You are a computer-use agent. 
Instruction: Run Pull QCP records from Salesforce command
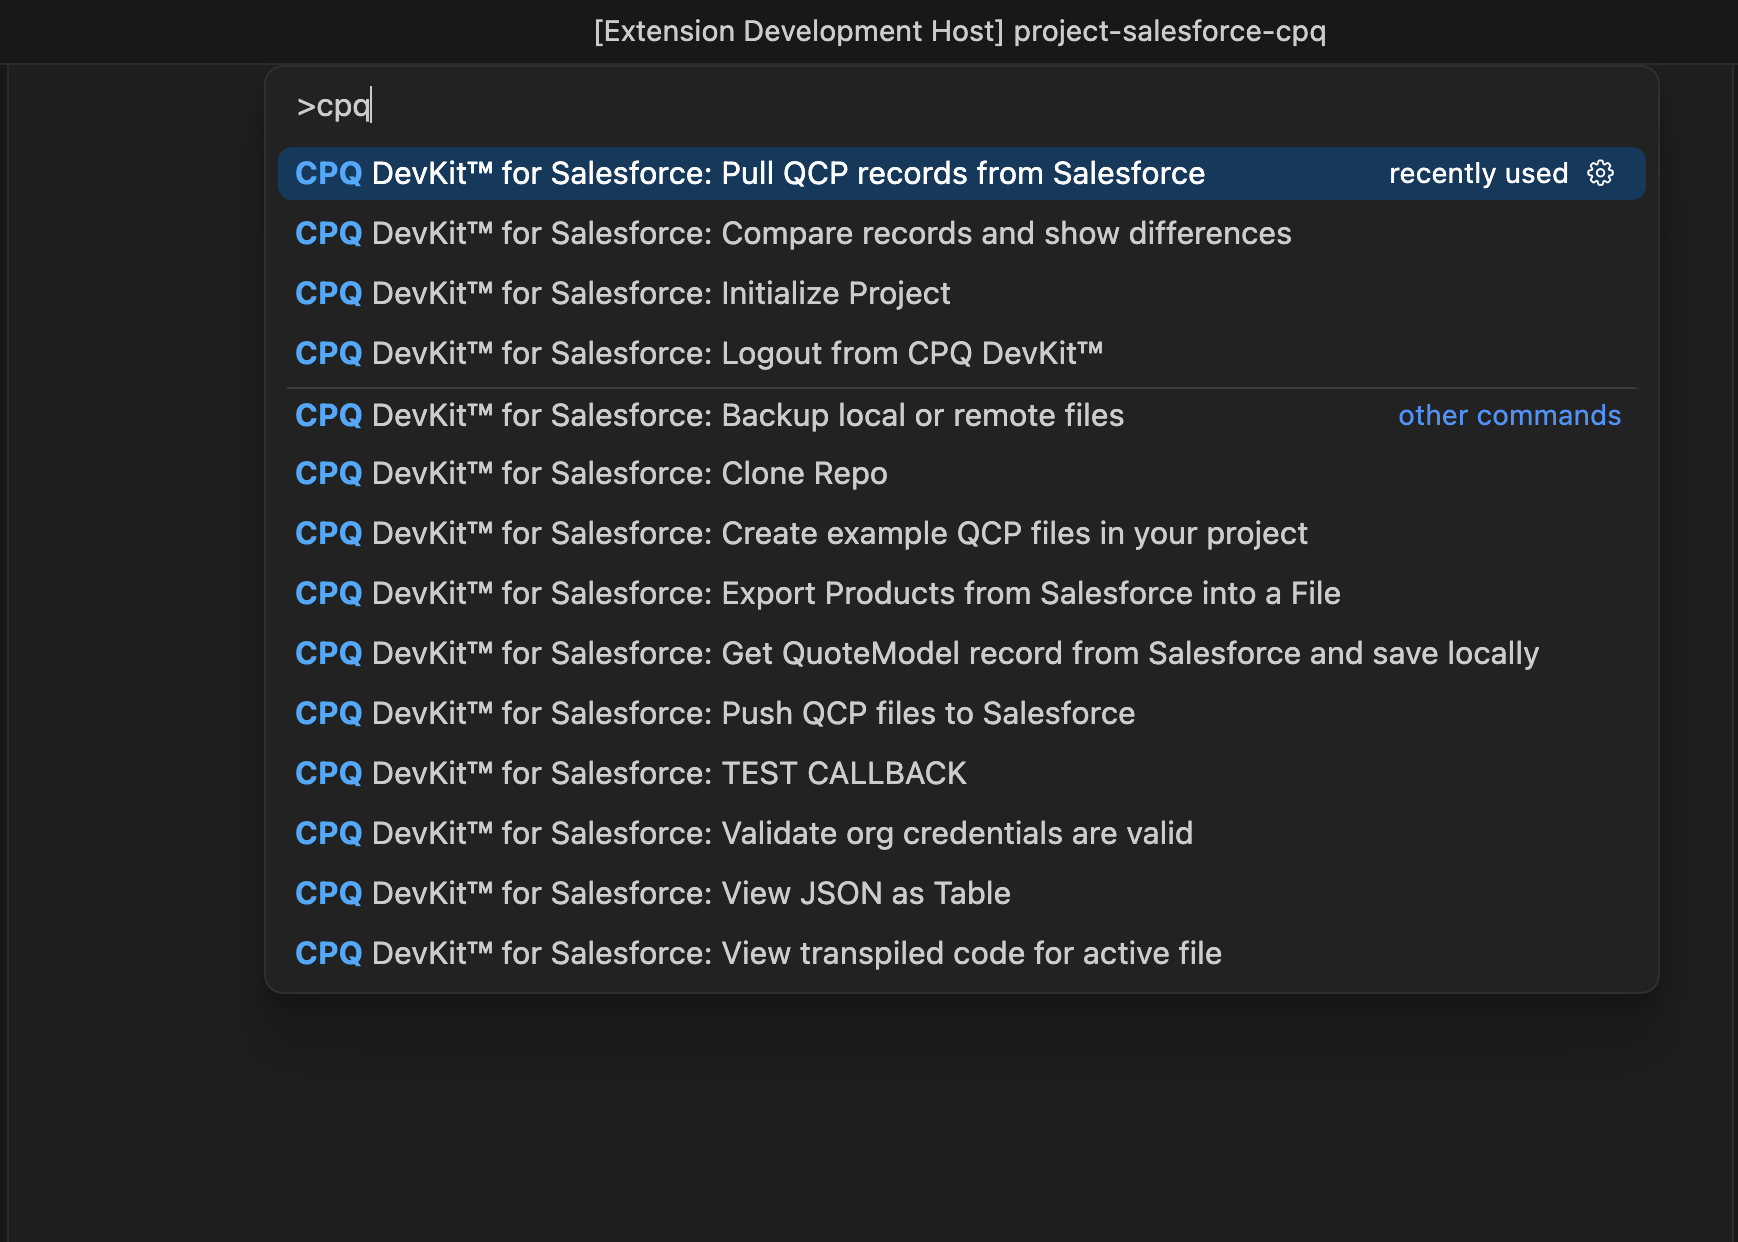coord(961,173)
